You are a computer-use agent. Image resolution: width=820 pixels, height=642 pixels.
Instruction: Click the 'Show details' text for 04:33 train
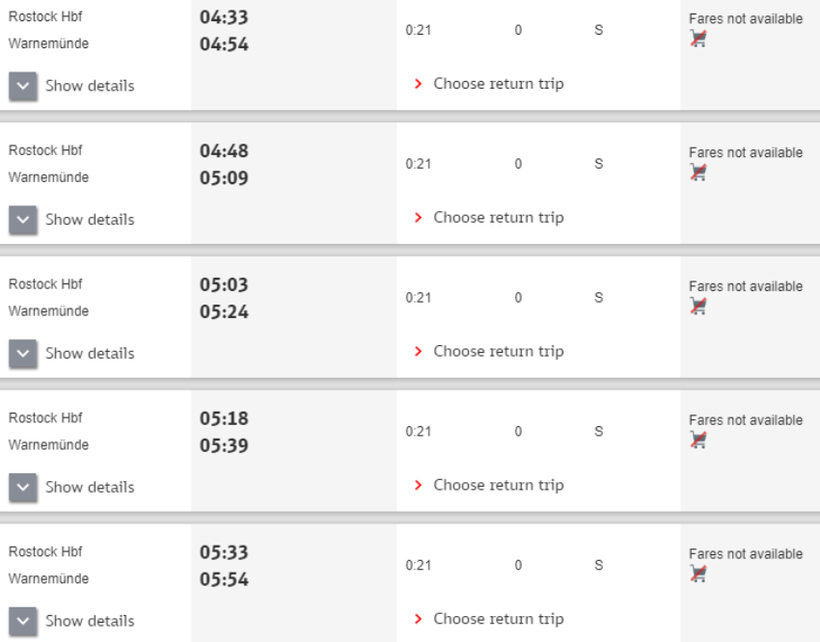point(89,86)
